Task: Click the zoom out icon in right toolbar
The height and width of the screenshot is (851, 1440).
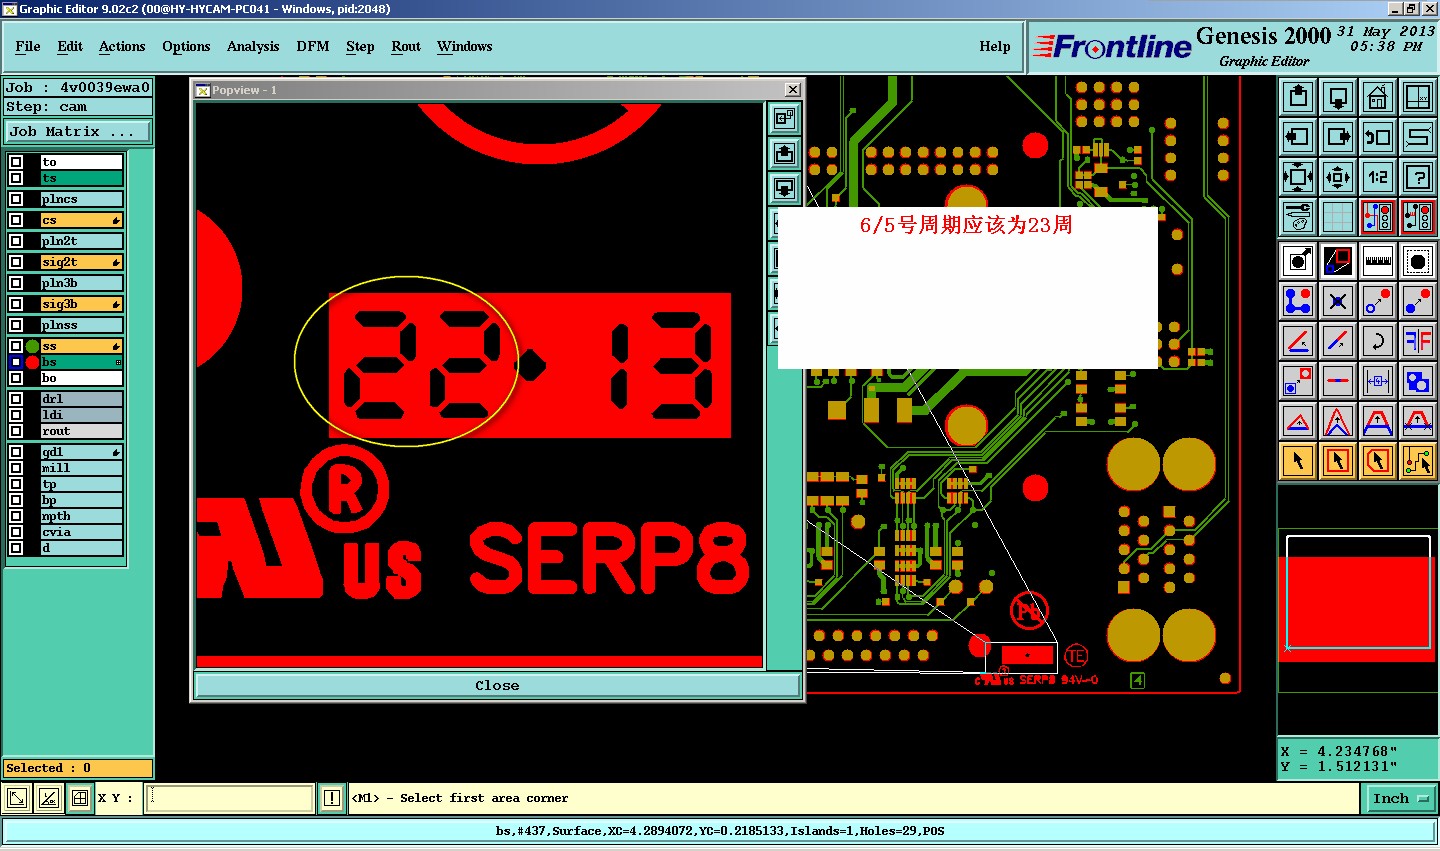Action: click(1338, 97)
